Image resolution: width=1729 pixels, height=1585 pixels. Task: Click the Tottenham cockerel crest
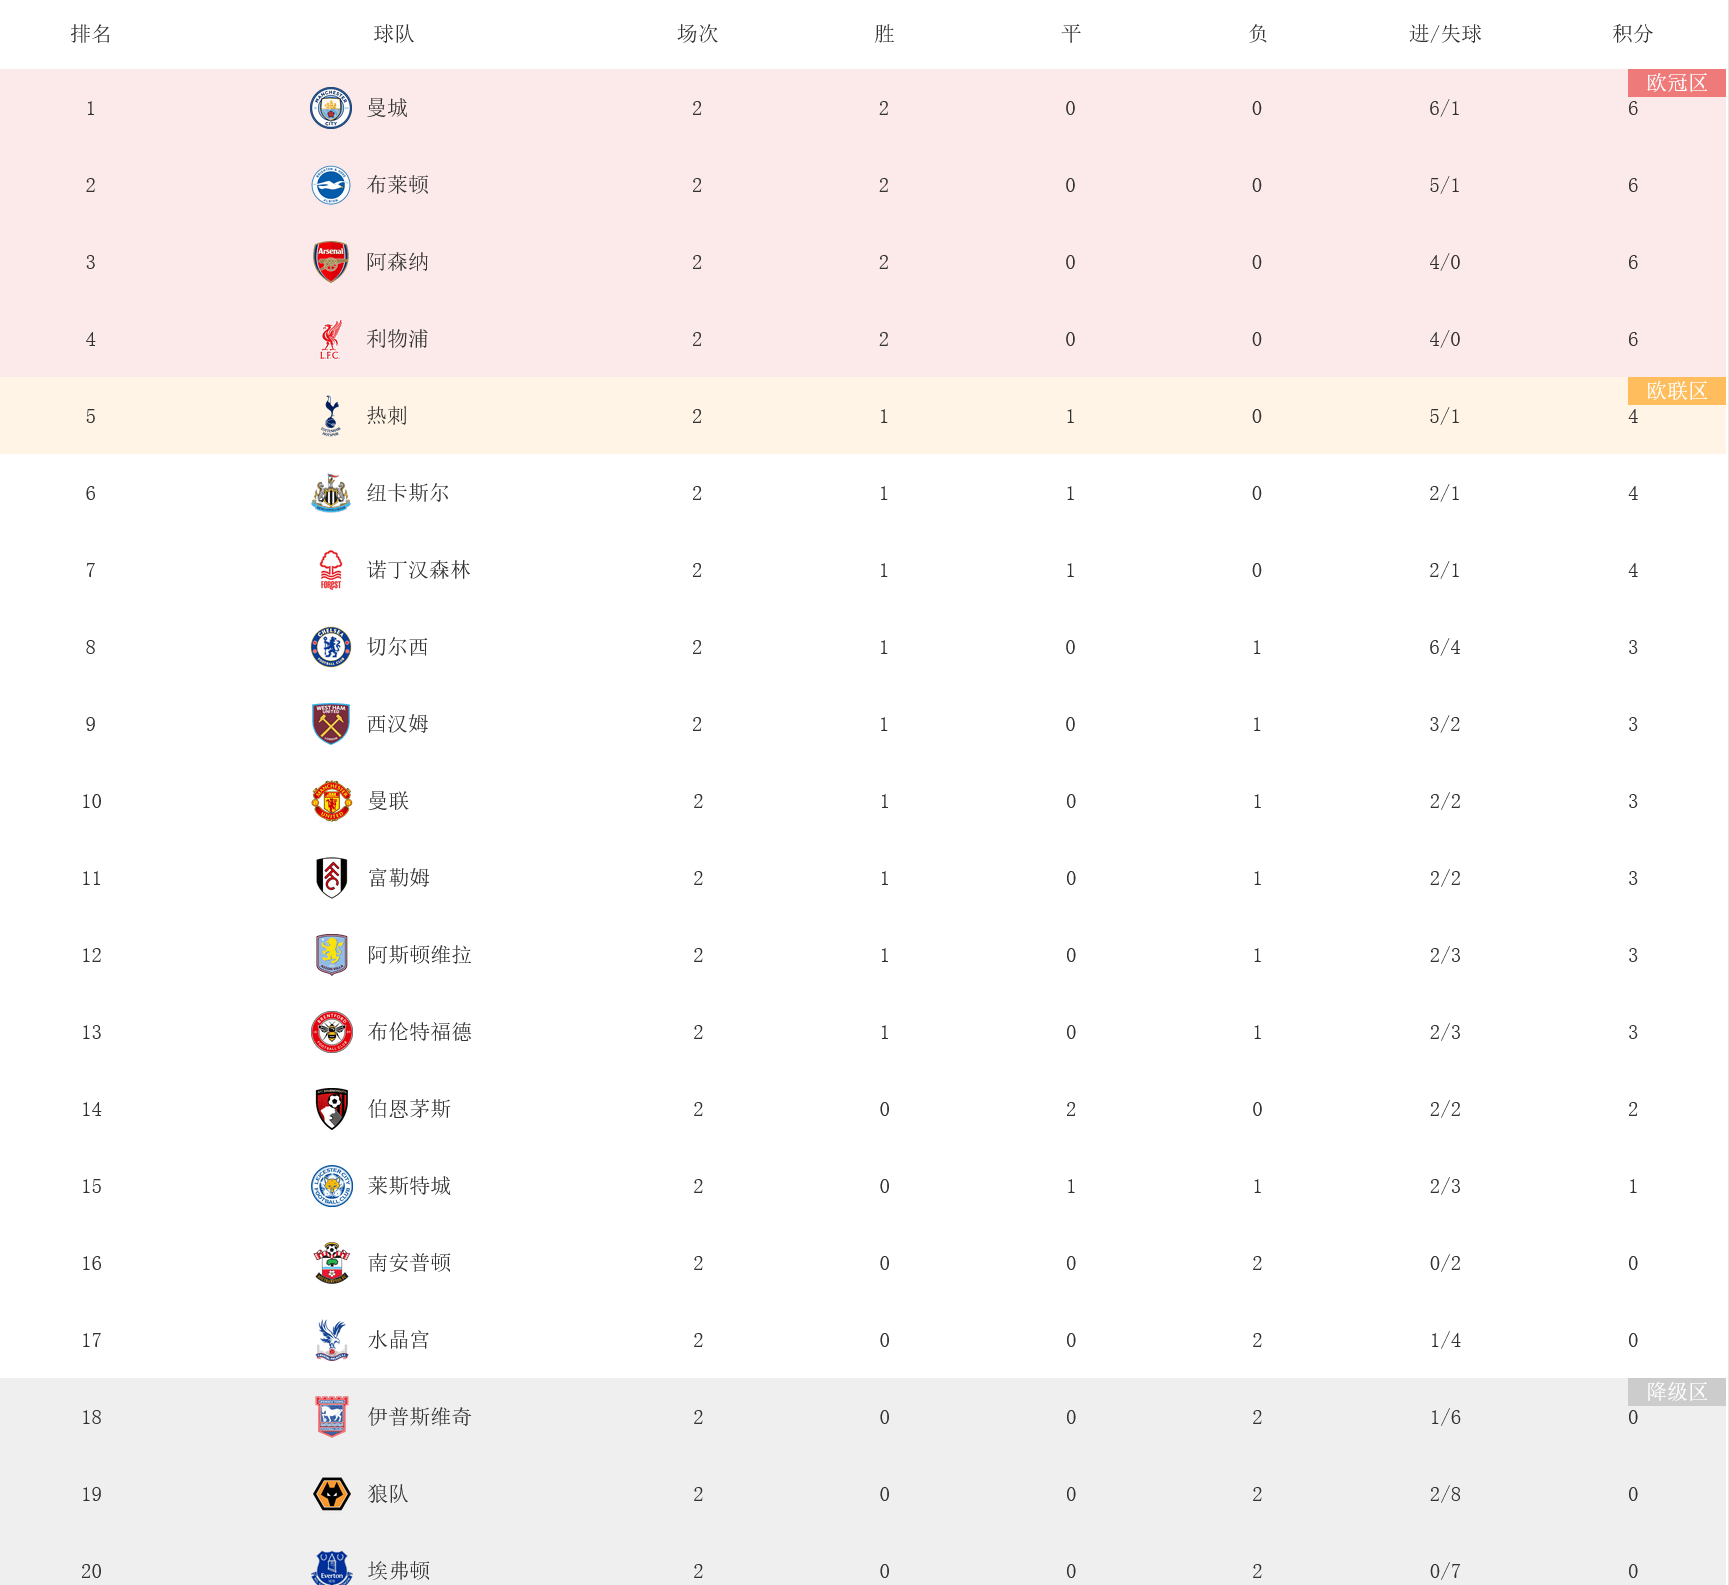[330, 416]
